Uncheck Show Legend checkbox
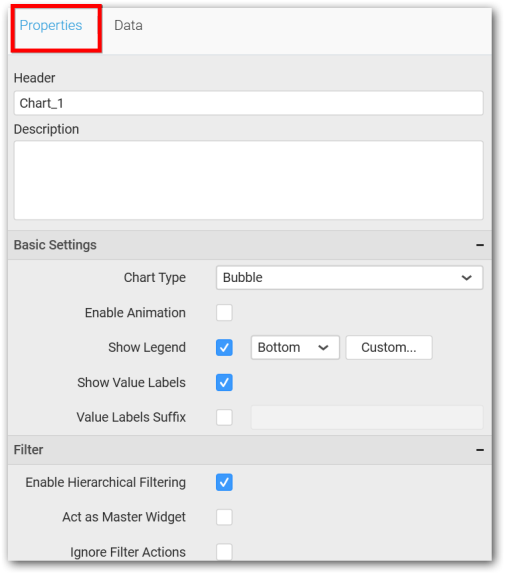 [224, 347]
